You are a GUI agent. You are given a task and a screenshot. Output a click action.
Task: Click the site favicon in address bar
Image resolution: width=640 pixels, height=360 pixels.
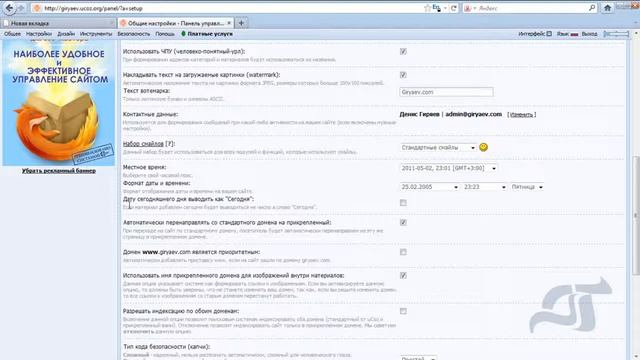(37, 8)
